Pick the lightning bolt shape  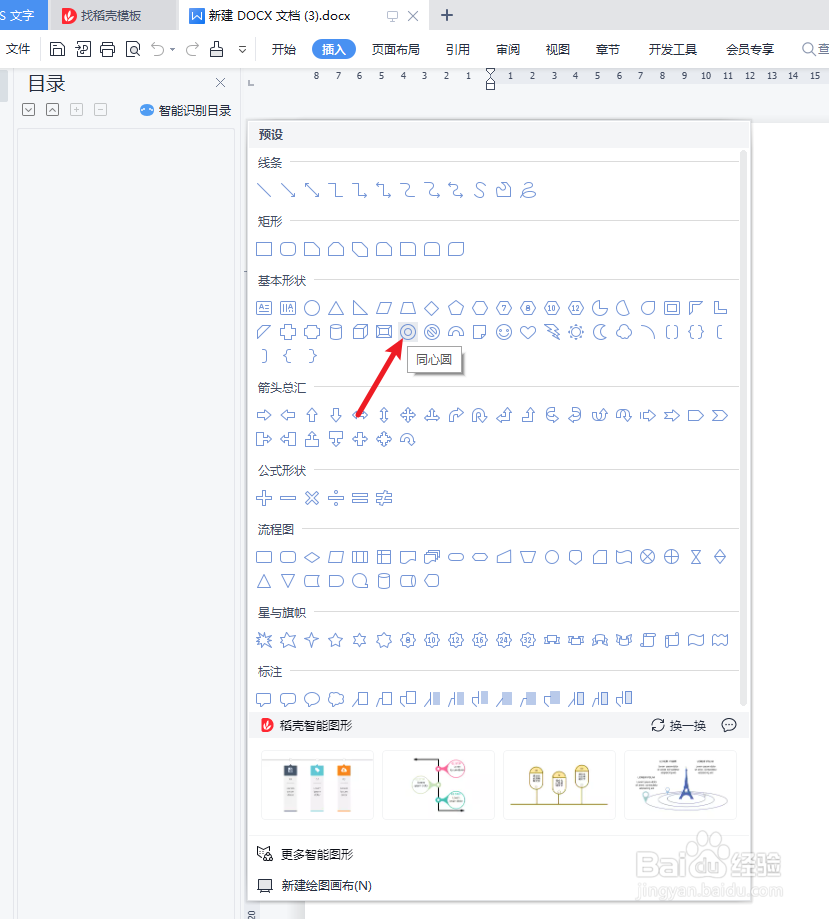(551, 333)
